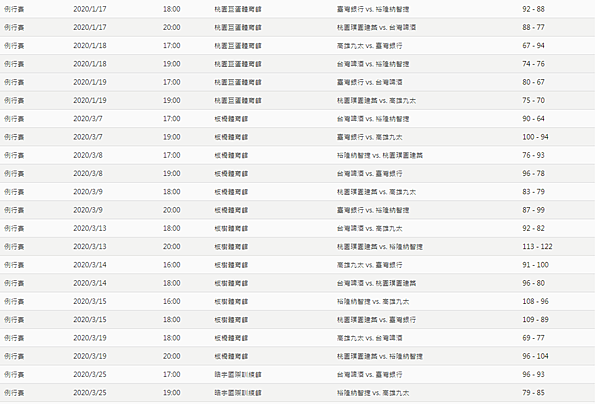Select time 16:00 in the 2020/3/14 row
This screenshot has height=404, width=600.
171,265
